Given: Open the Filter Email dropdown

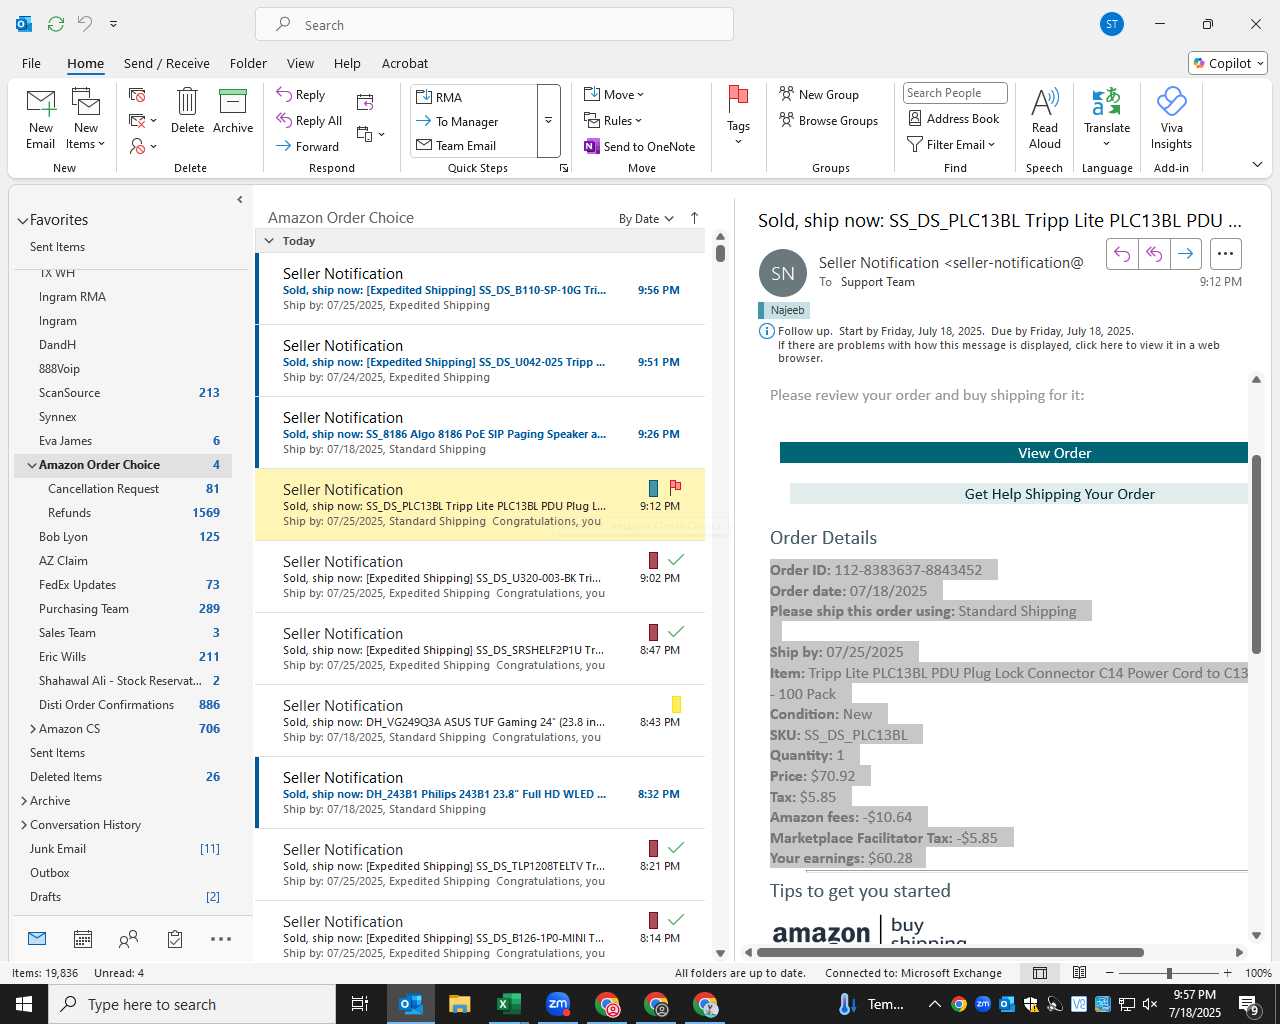Looking at the screenshot, I should 951,144.
